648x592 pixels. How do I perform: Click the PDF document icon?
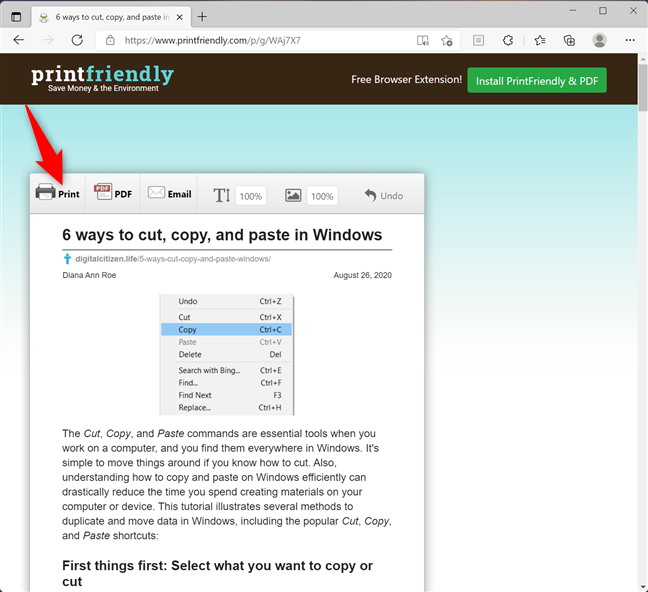(x=103, y=191)
